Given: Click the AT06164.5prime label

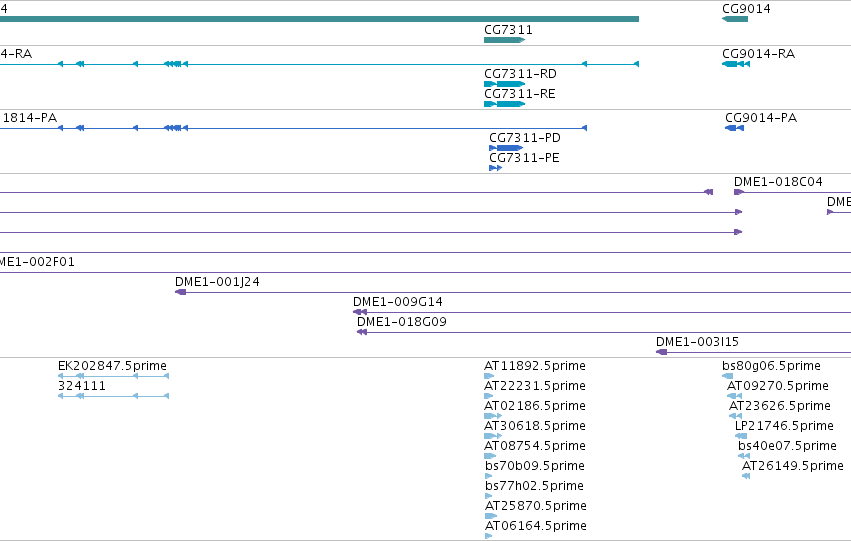Looking at the screenshot, I should (x=535, y=526).
